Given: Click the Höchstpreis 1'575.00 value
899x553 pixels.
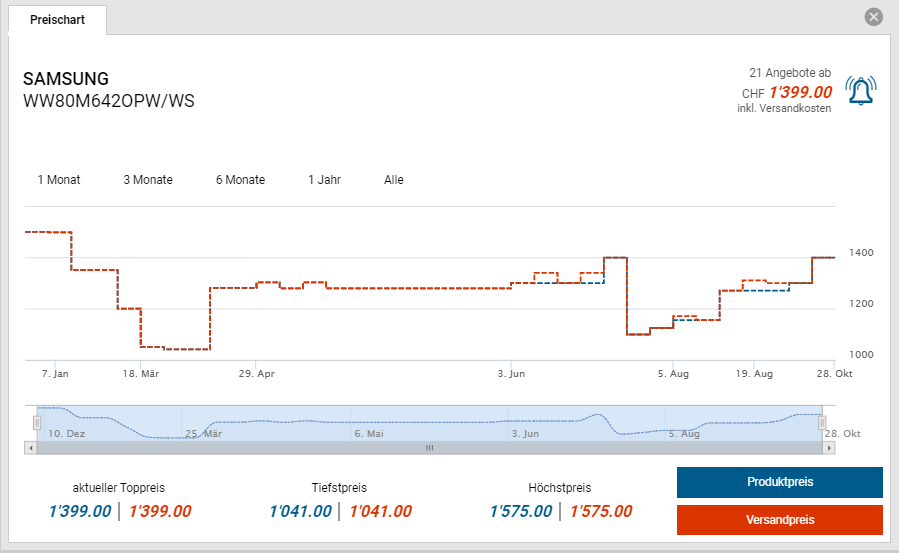Looking at the screenshot, I should click(520, 511).
